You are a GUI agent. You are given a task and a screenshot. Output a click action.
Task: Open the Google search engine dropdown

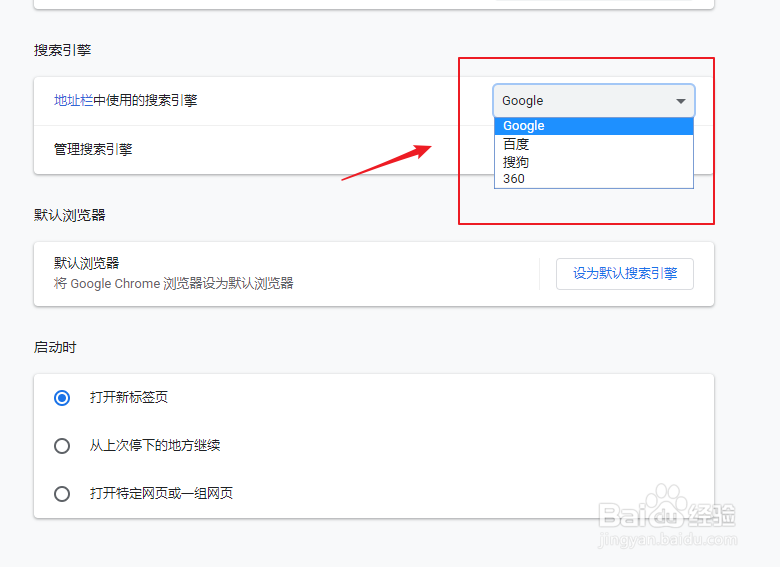[x=593, y=101]
